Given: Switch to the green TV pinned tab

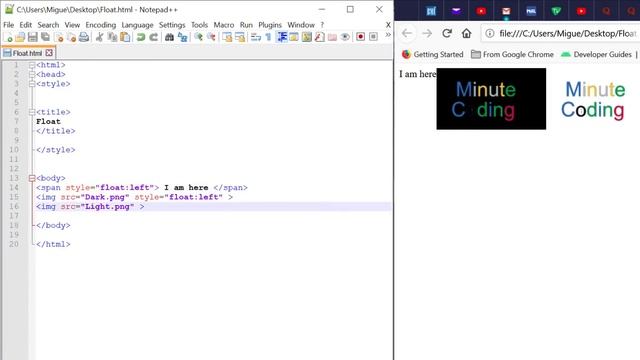Looking at the screenshot, I should point(556,11).
